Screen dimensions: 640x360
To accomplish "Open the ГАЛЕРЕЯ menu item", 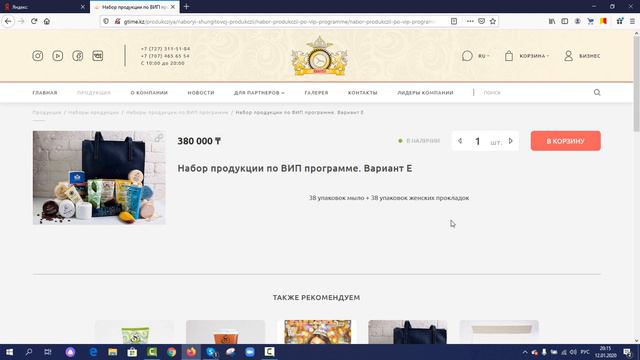I will [x=316, y=93].
